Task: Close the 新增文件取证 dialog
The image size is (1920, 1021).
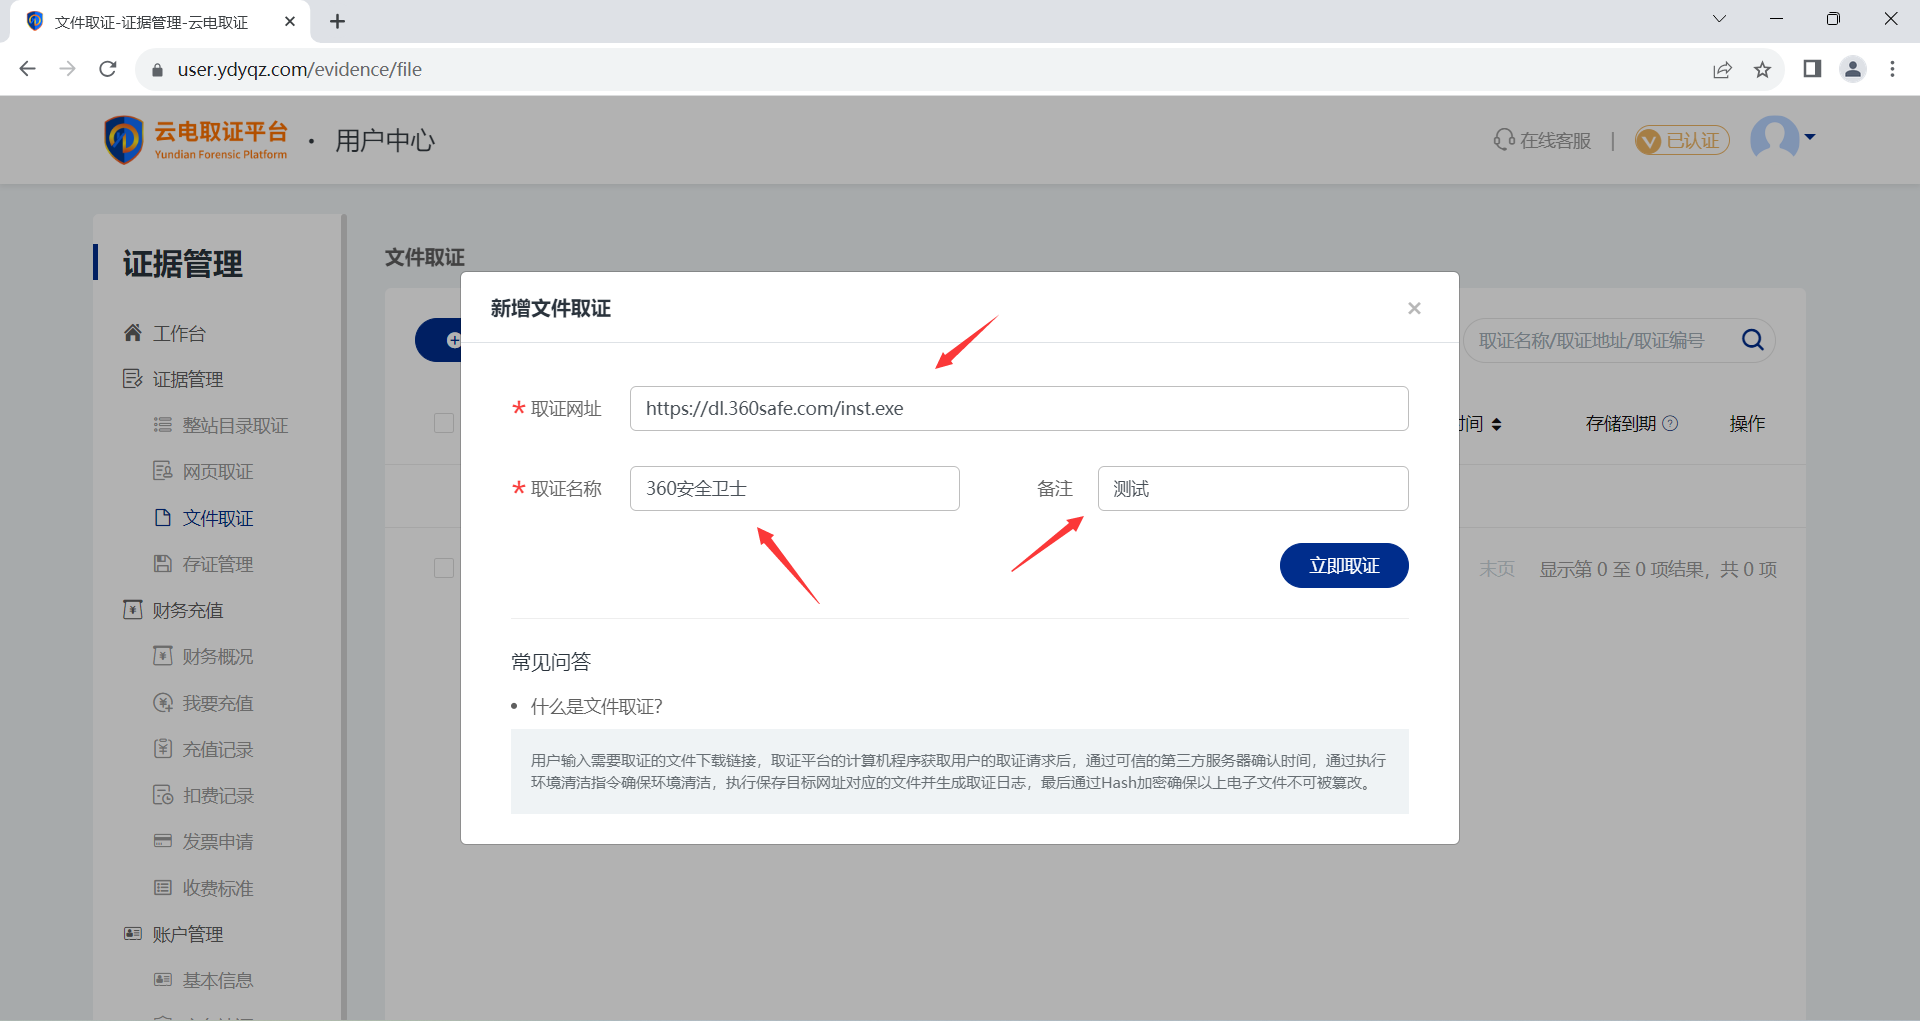Action: pyautogui.click(x=1414, y=308)
